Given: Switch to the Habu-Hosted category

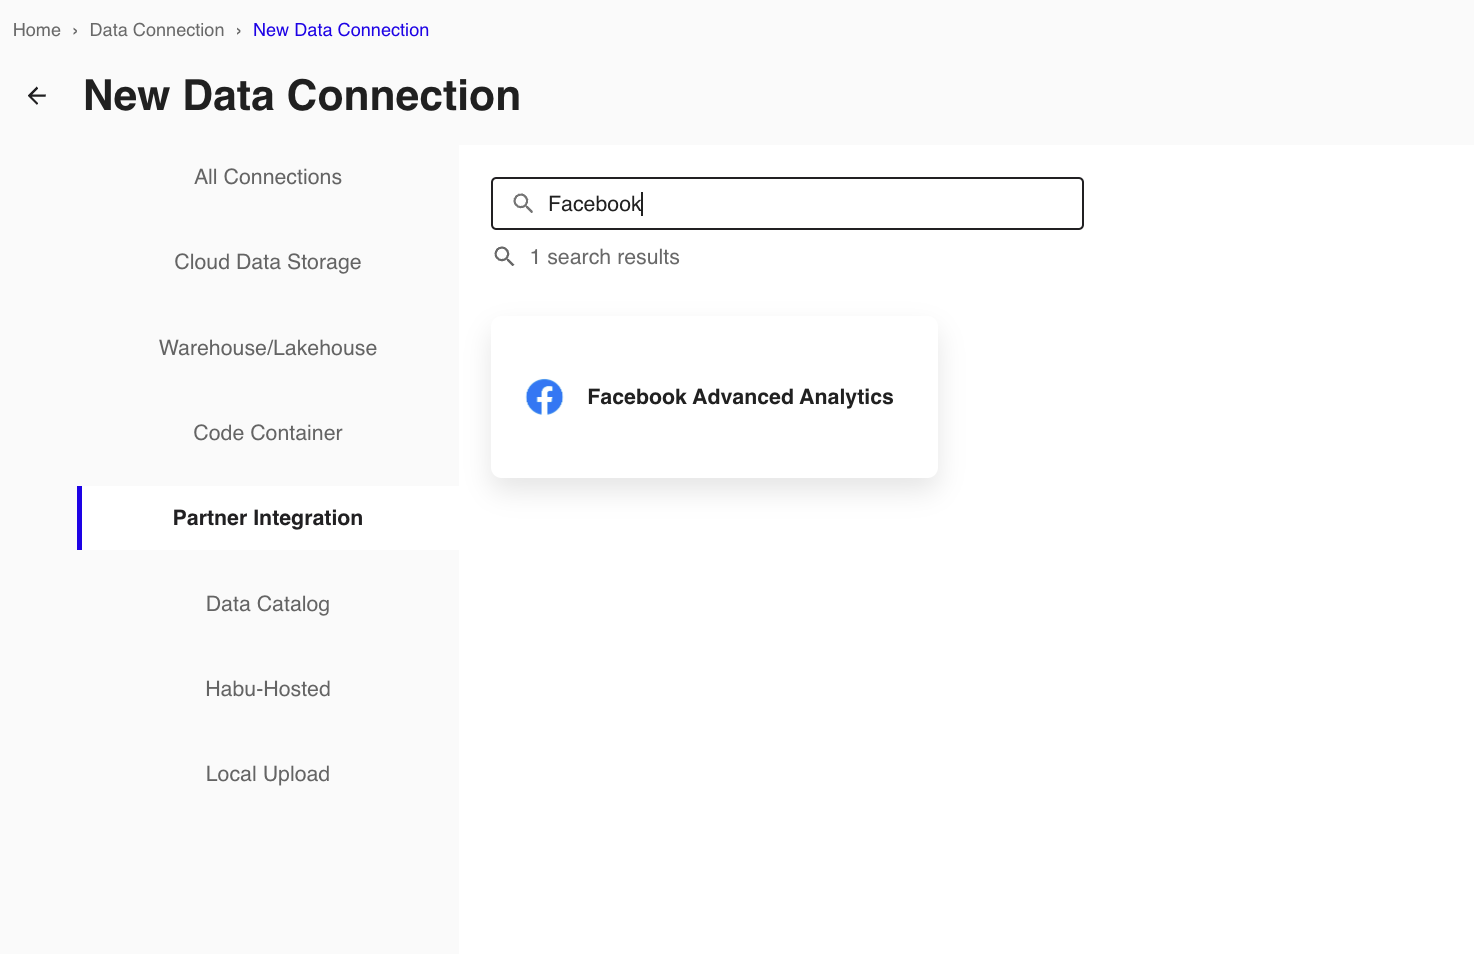Looking at the screenshot, I should coord(268,689).
